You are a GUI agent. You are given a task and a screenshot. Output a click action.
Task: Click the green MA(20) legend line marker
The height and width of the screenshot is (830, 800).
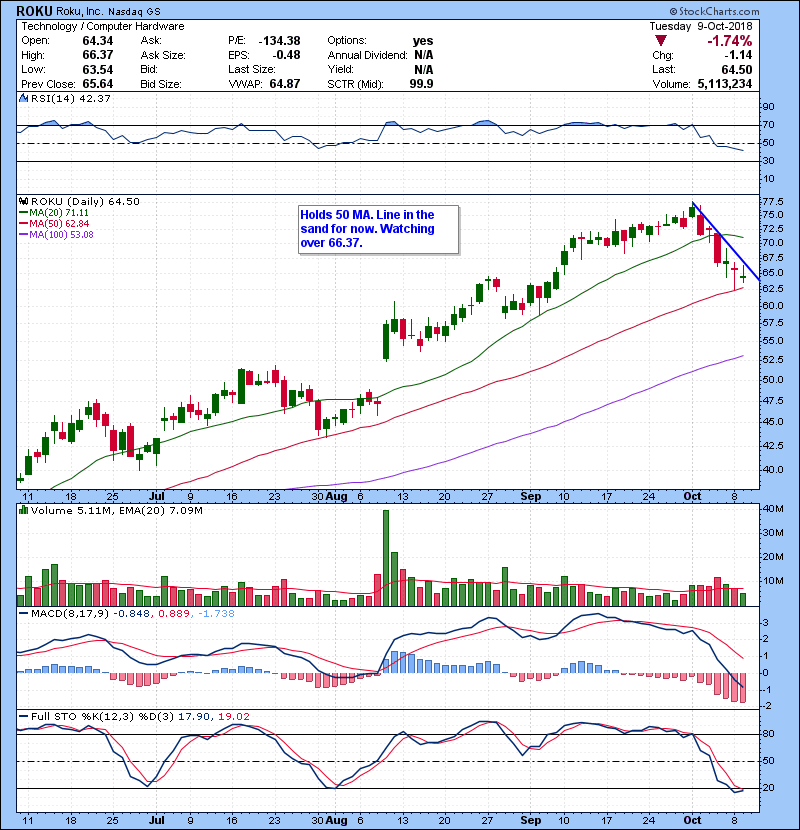pyautogui.click(x=23, y=212)
